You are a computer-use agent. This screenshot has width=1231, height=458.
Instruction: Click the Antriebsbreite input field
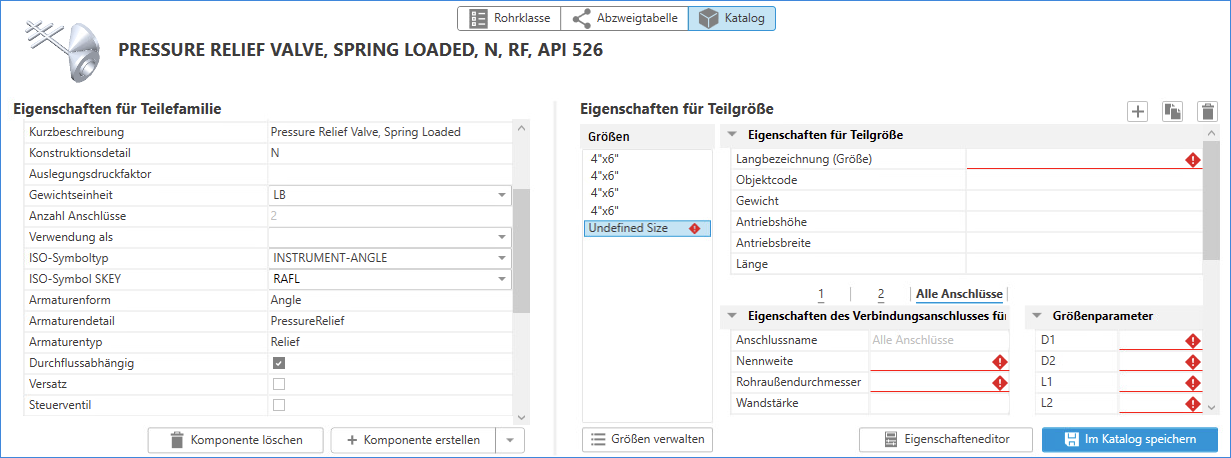point(1084,243)
